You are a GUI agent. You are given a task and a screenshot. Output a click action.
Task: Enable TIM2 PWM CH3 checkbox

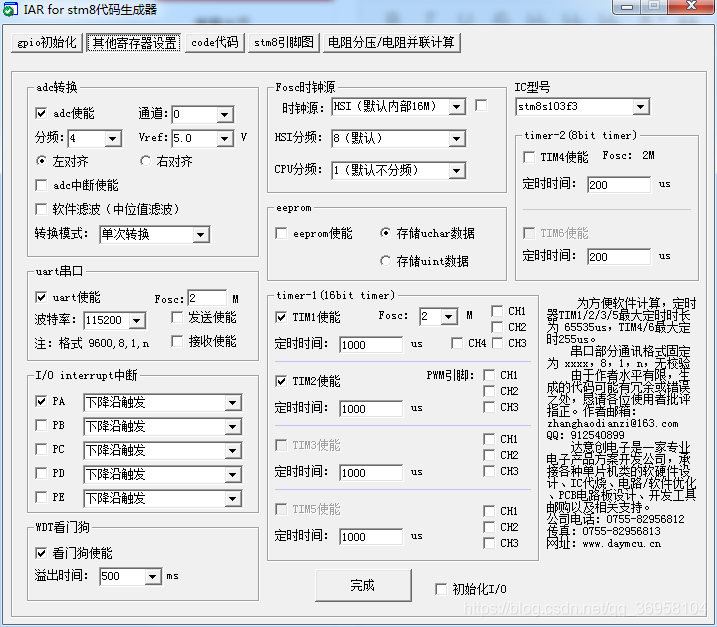pos(489,407)
